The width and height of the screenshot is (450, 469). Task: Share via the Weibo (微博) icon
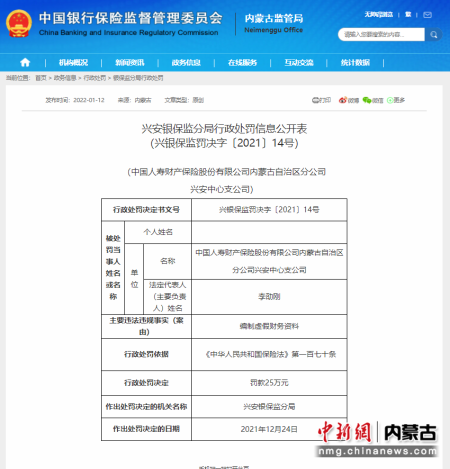(x=349, y=100)
